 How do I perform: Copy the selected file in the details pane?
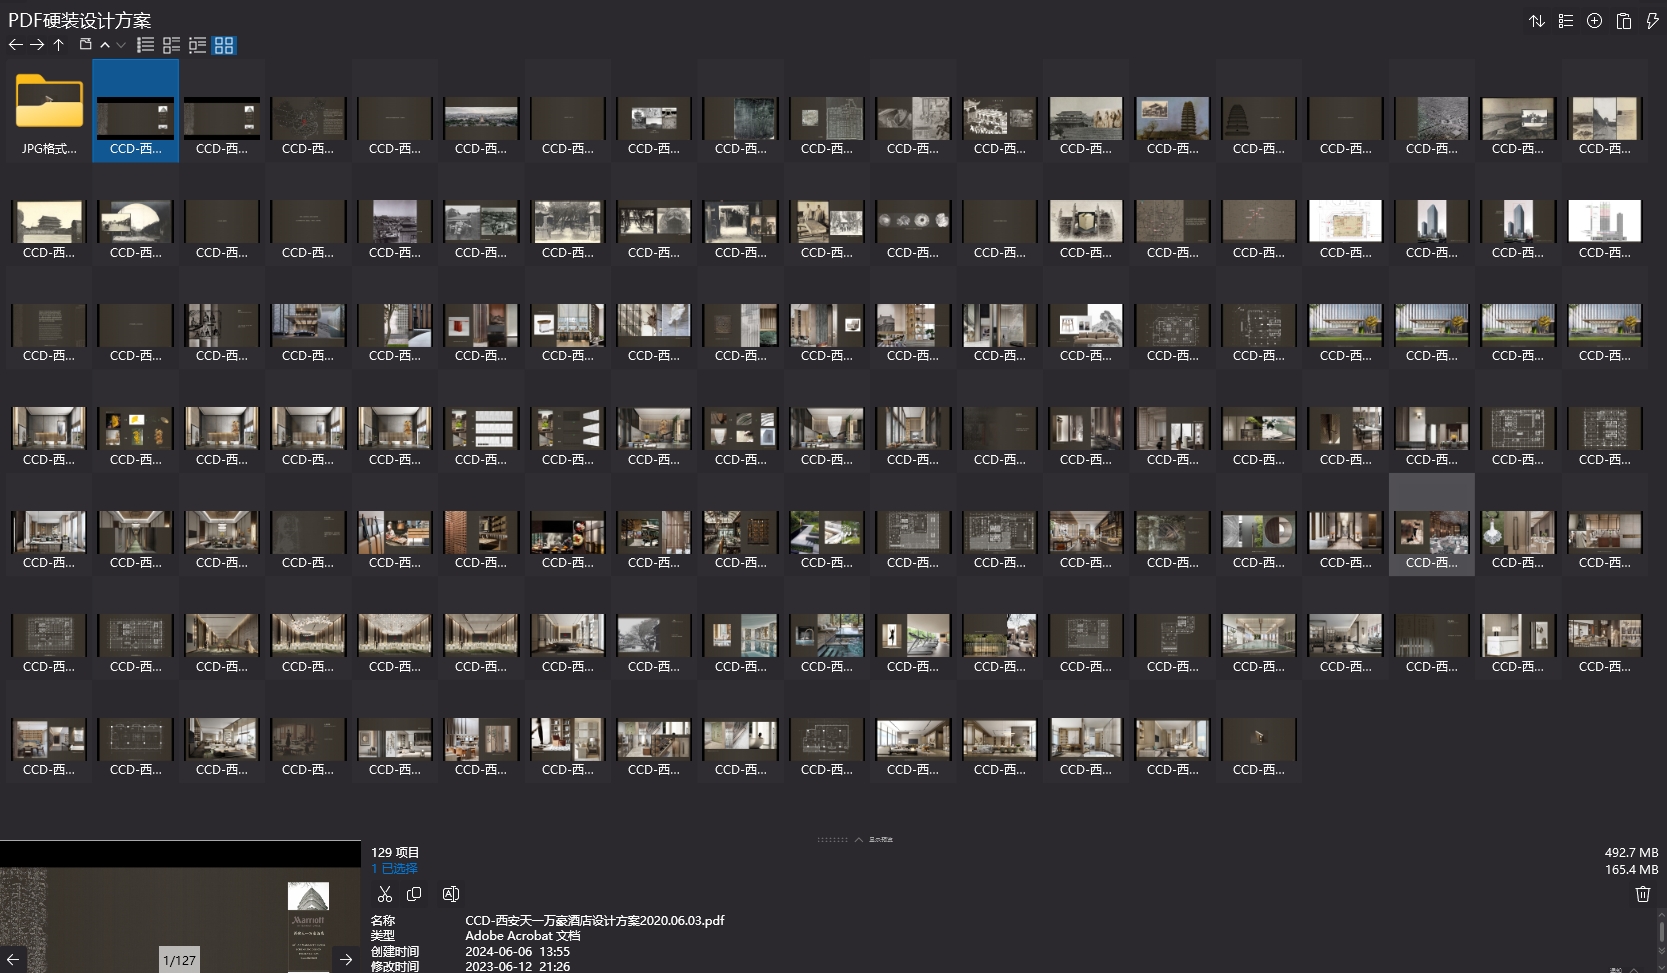point(415,894)
